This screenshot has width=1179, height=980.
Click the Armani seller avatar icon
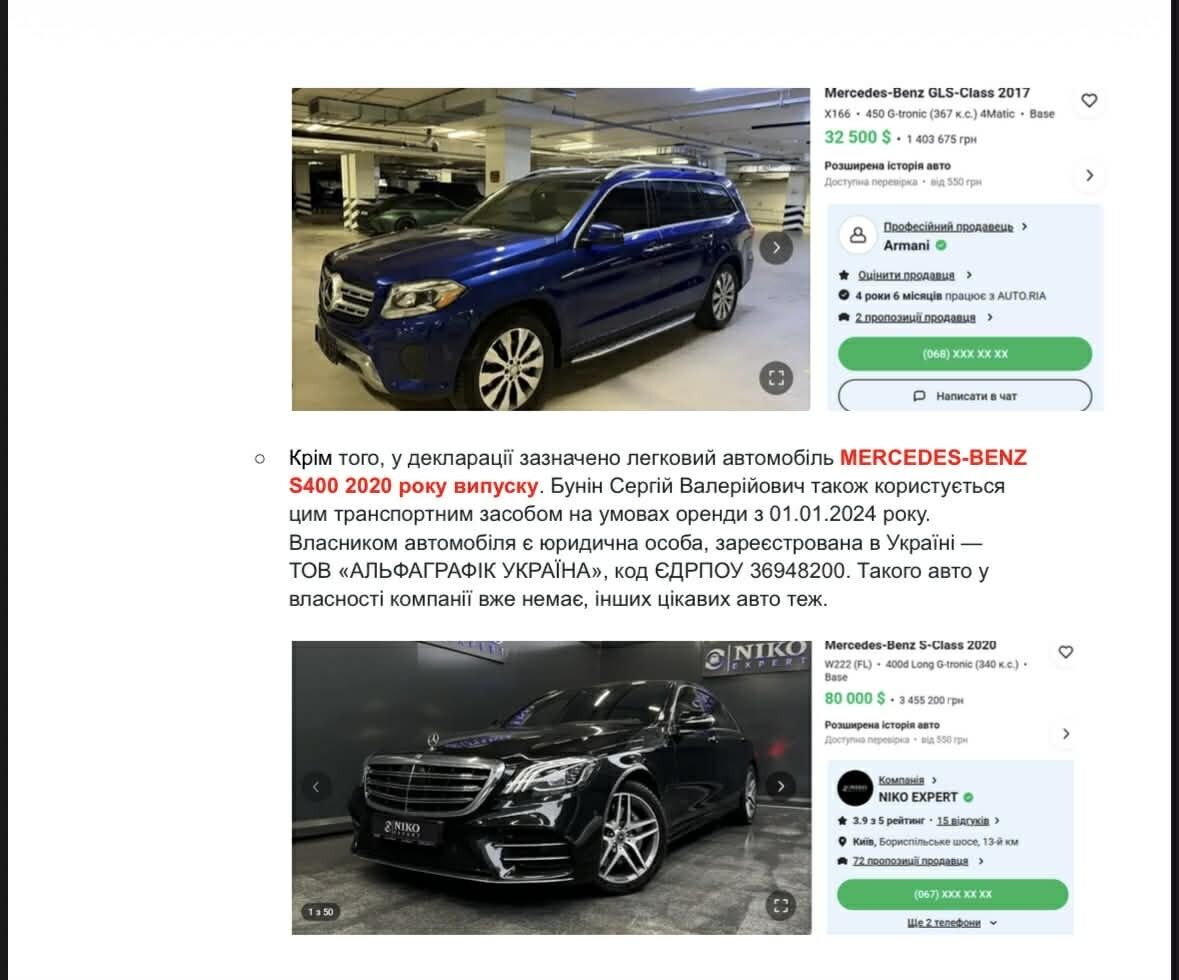(x=857, y=235)
